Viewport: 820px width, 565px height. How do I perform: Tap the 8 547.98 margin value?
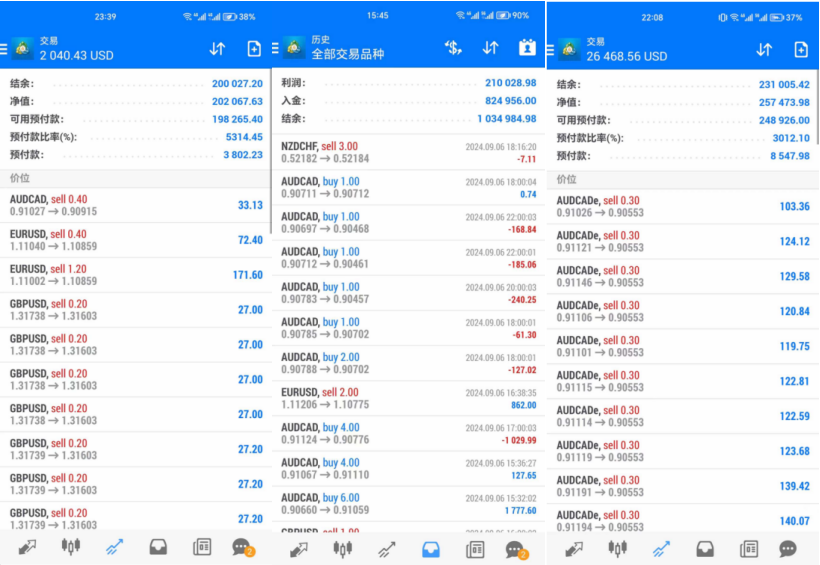[x=790, y=156]
